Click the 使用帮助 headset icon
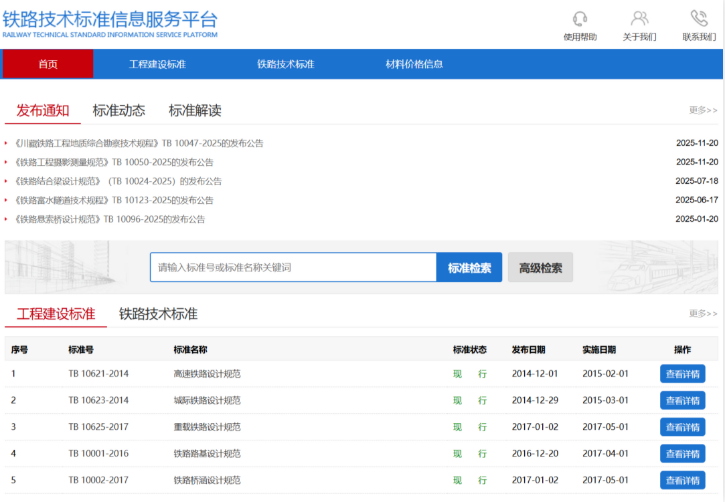 click(580, 19)
